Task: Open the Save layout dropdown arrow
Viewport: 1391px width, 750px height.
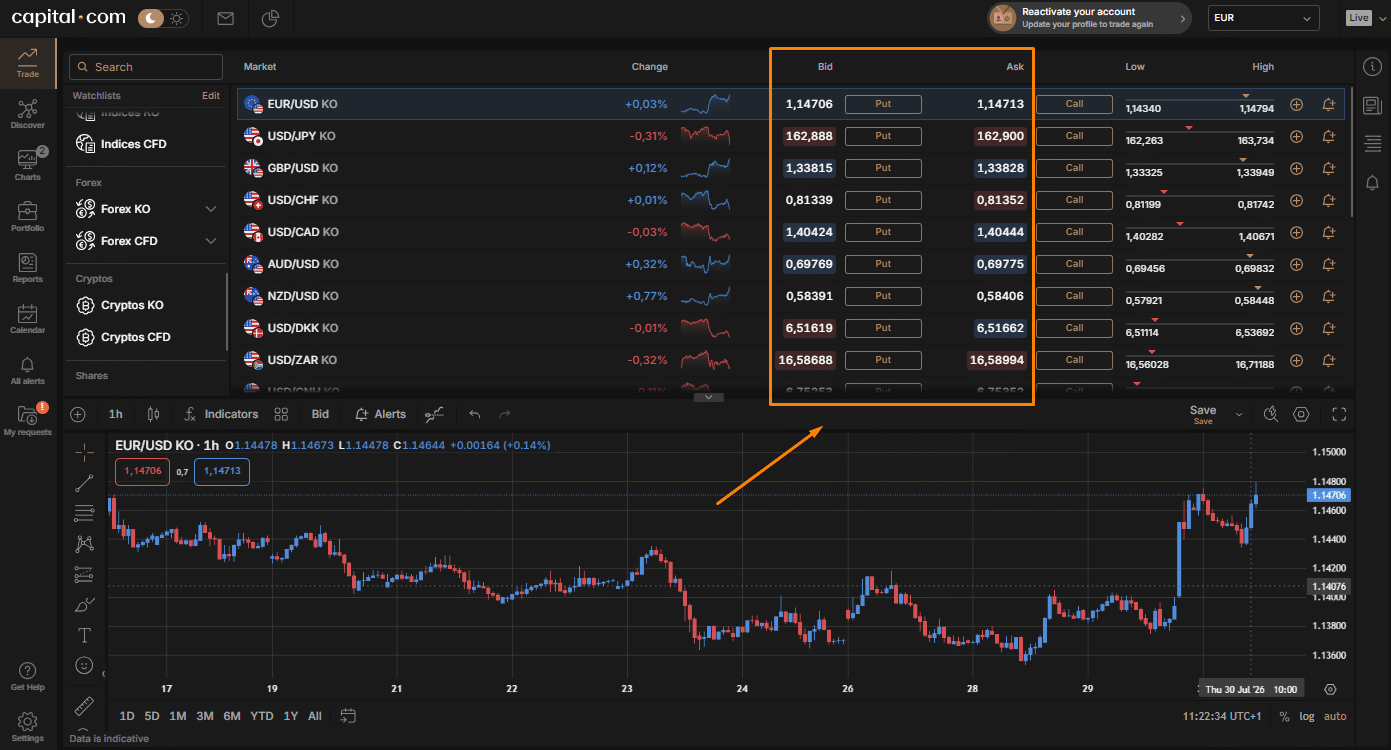Action: 1239,414
